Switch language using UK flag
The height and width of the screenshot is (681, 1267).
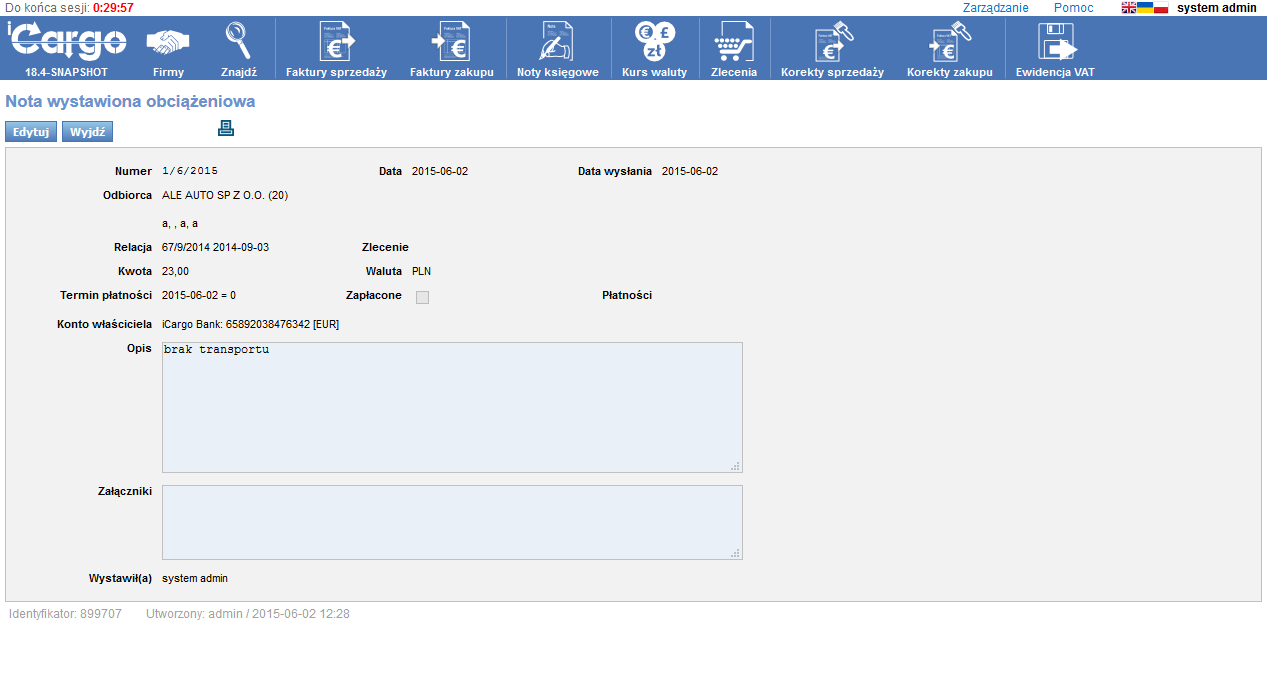point(1129,8)
